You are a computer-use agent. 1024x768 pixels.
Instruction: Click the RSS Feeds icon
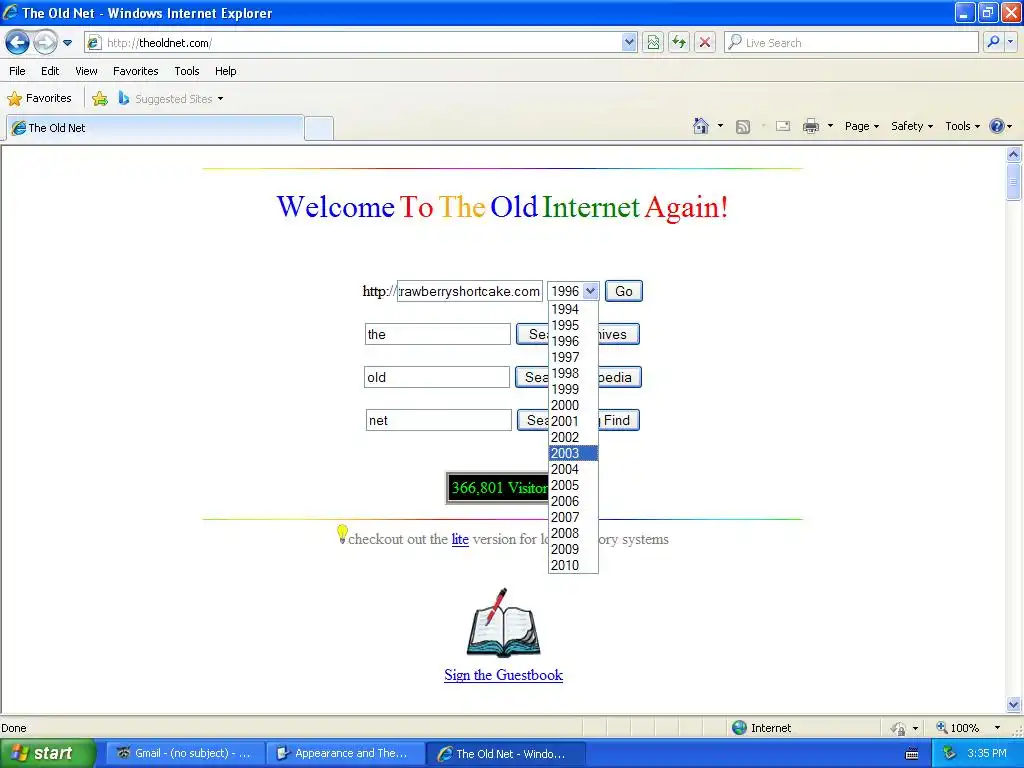point(743,127)
